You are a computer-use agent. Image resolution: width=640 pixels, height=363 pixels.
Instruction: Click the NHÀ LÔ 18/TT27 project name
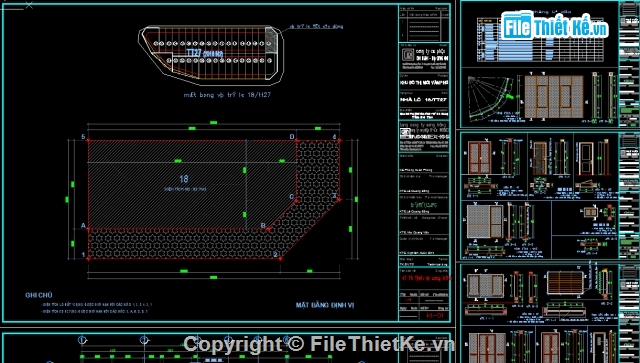[x=424, y=99]
